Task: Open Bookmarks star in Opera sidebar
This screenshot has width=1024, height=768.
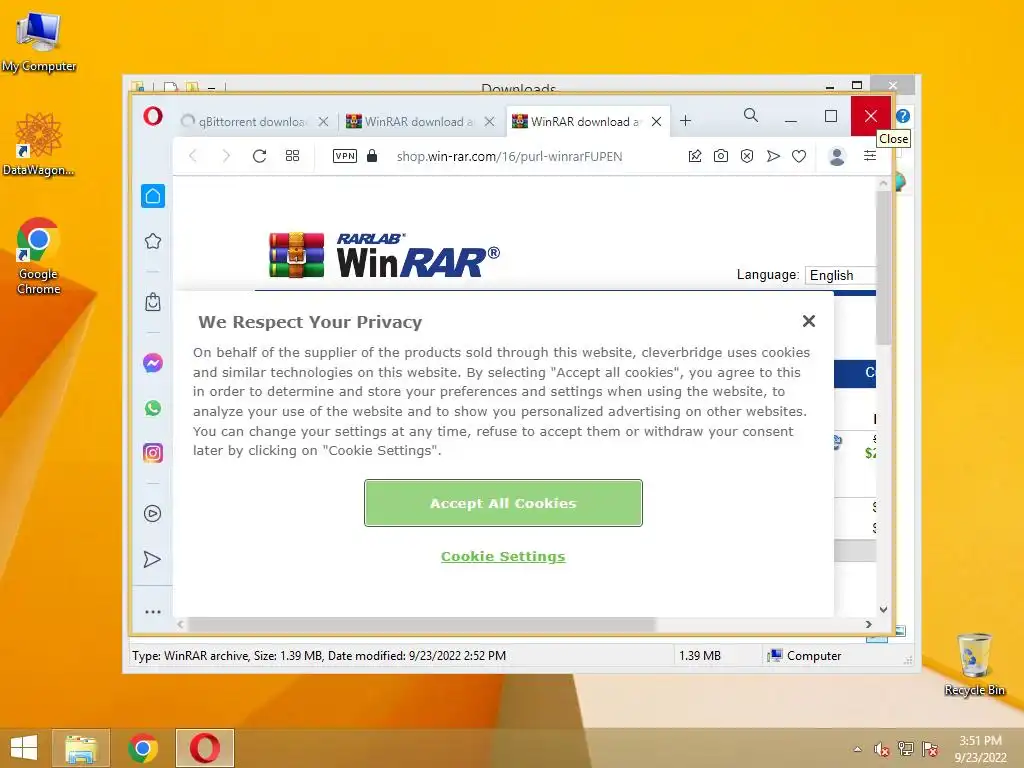Action: point(153,241)
